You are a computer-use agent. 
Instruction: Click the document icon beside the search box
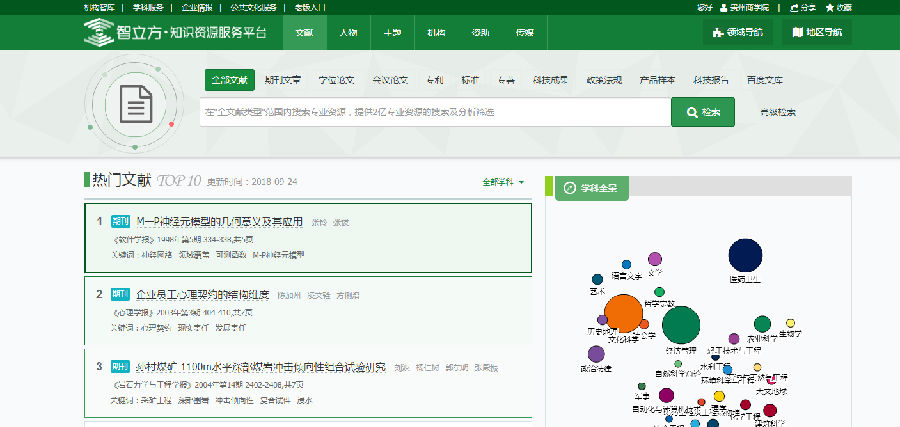point(136,104)
